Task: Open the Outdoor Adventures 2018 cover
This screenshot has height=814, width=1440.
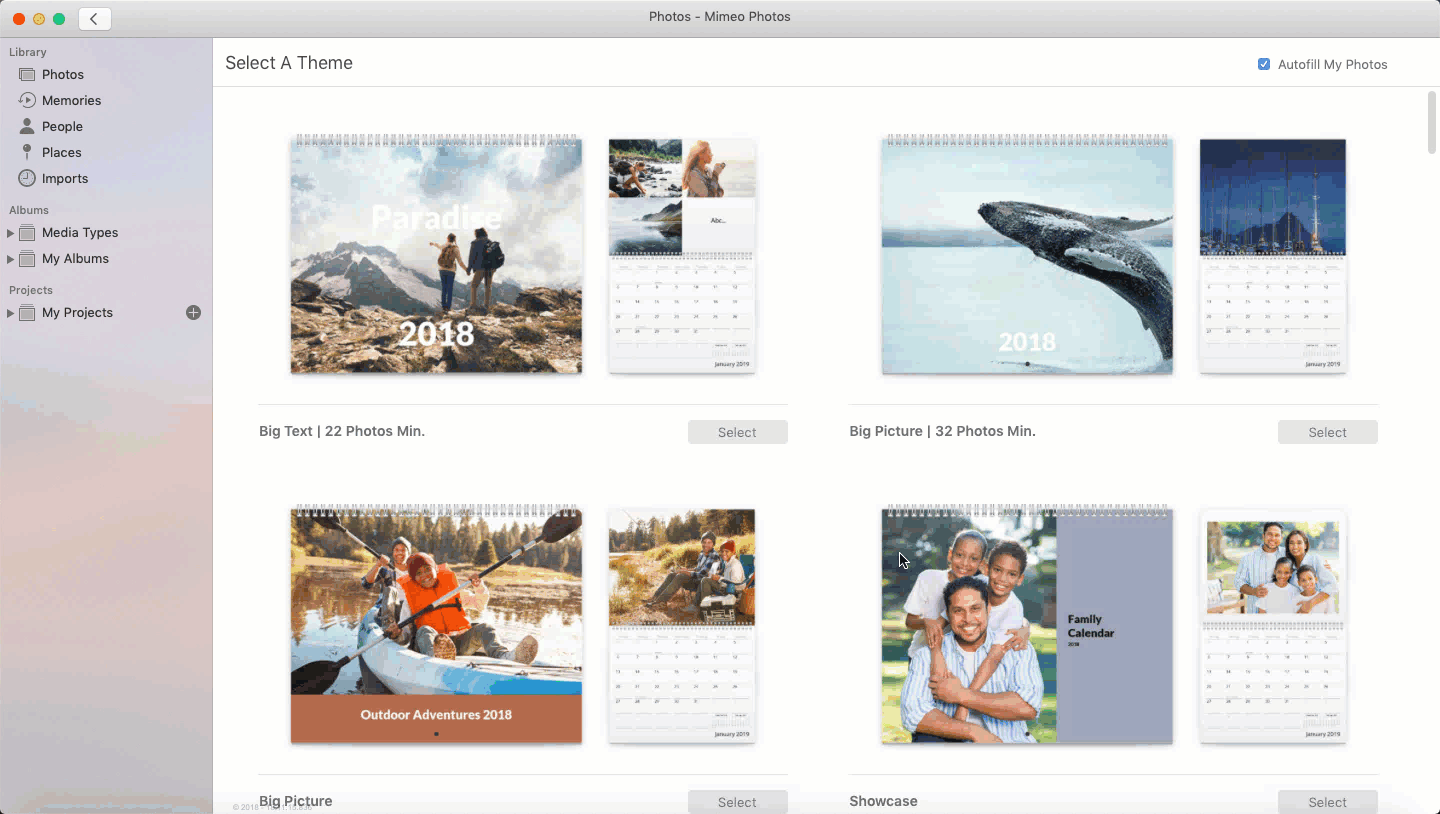Action: click(x=436, y=624)
